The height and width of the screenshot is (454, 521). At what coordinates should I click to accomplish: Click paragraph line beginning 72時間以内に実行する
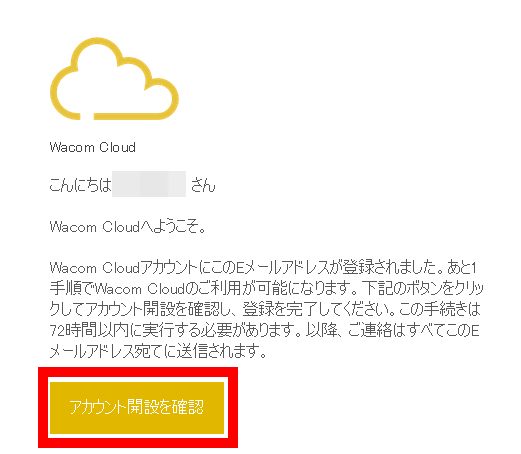[x=264, y=330]
